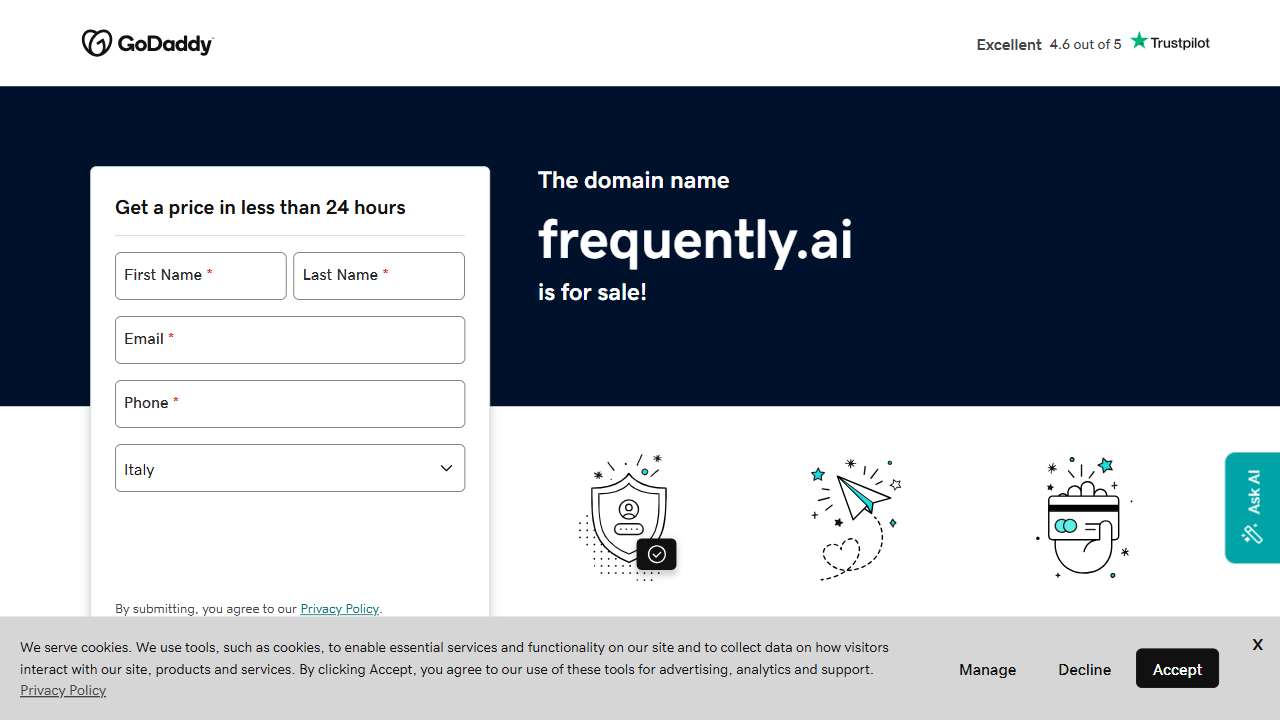Dismiss the cookie banner with the X
This screenshot has width=1280, height=720.
click(x=1257, y=644)
